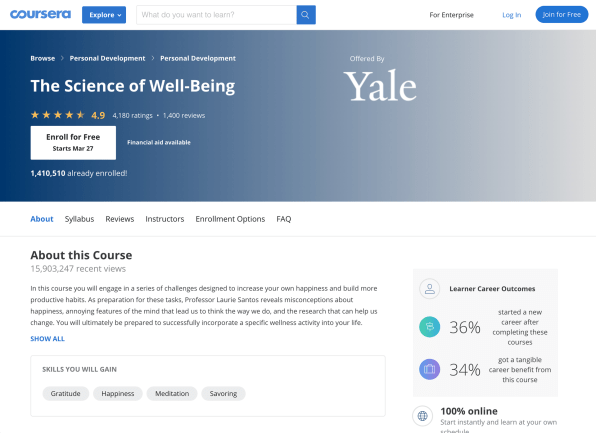Select the Enrollment Options tab
Viewport: 596px width, 433px height.
point(230,219)
